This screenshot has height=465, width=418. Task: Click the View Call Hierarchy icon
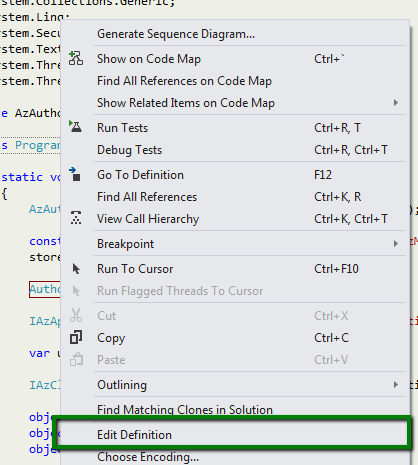(76, 218)
